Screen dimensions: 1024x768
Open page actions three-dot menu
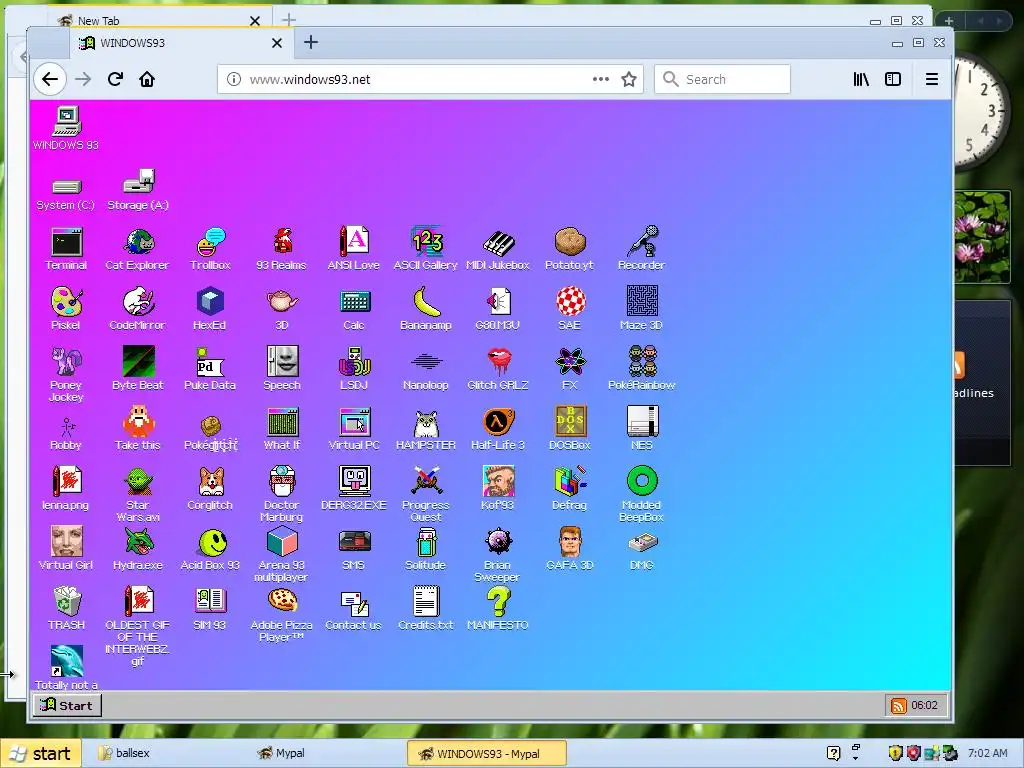coord(601,80)
